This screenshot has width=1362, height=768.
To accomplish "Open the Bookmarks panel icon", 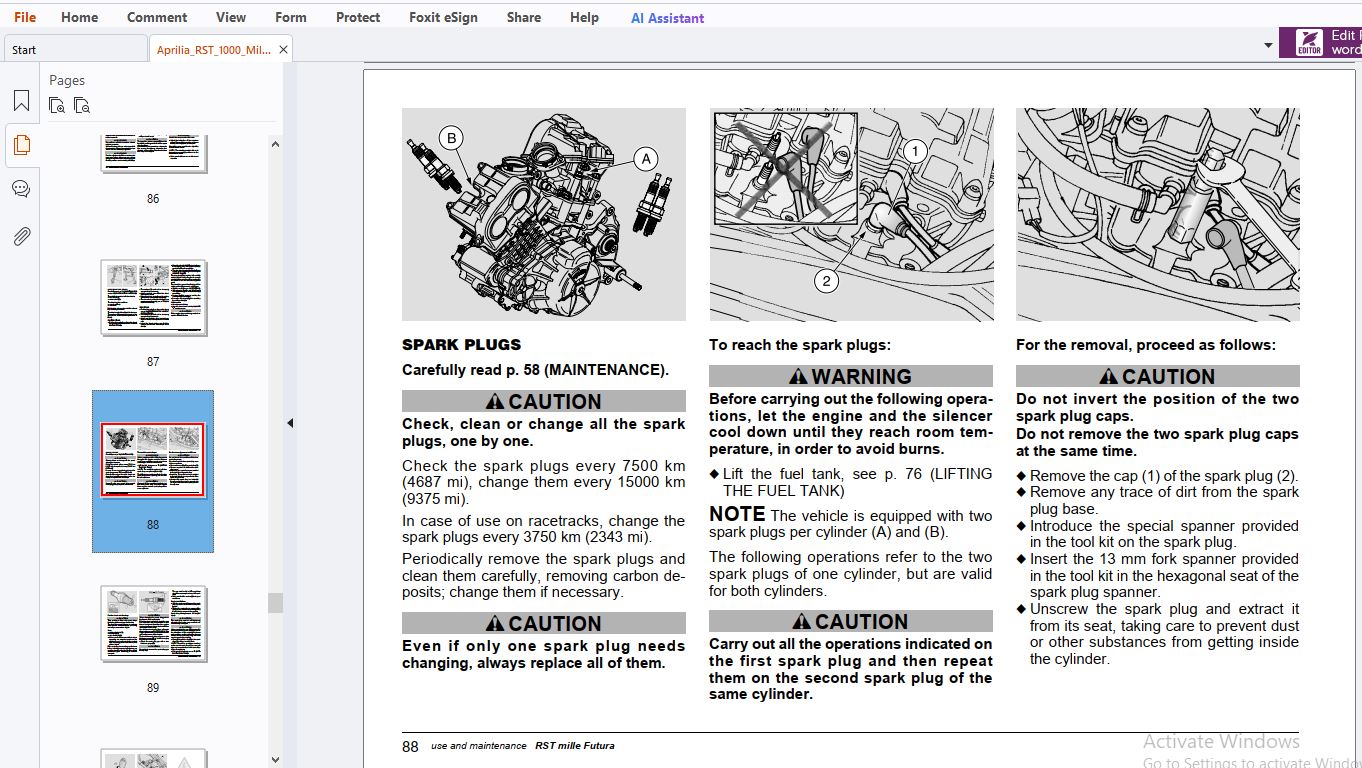I will point(21,101).
